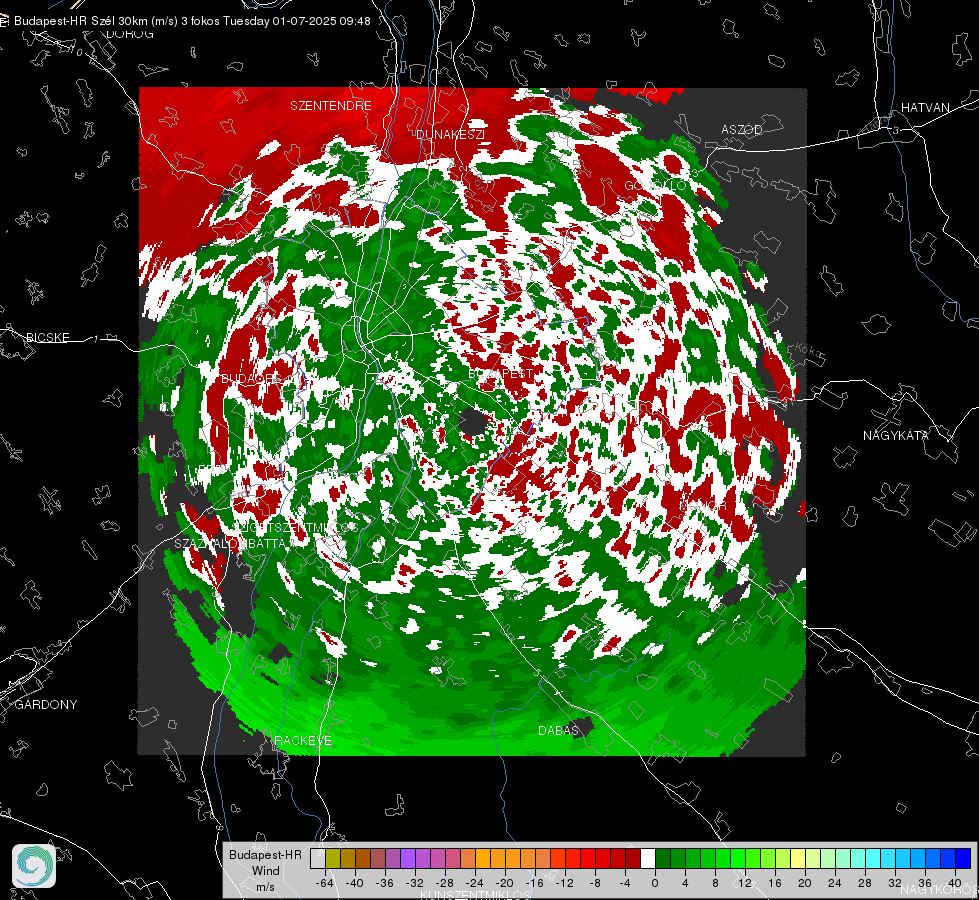This screenshot has width=979, height=900.
Task: Click the SZAZHALOMBATTA town label
Action: [230, 543]
